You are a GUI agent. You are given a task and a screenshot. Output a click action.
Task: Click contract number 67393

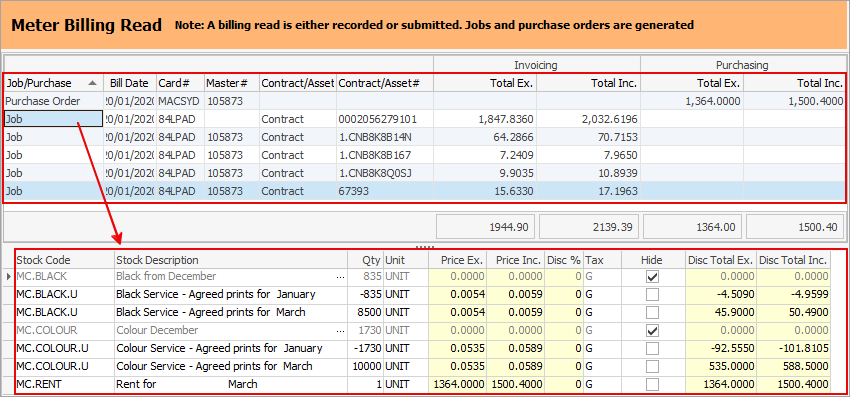click(x=352, y=191)
